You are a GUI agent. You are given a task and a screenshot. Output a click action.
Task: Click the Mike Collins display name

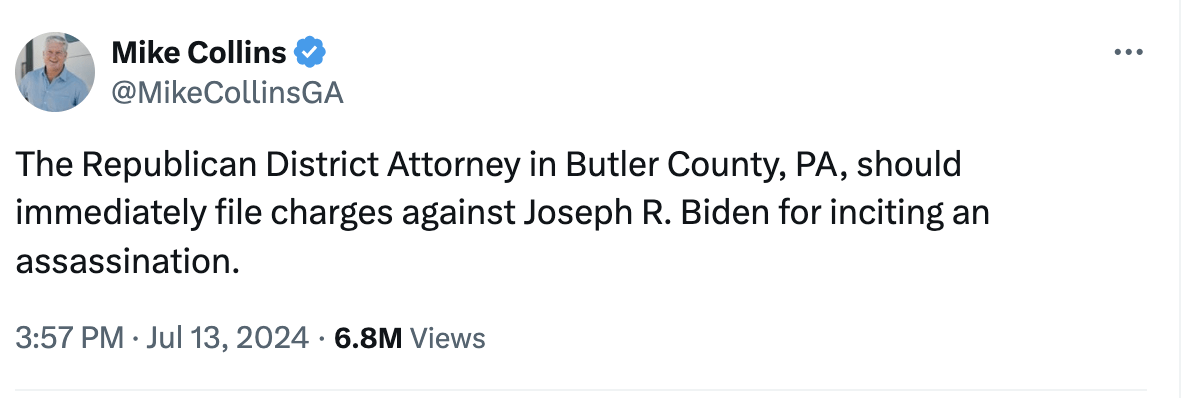point(199,53)
